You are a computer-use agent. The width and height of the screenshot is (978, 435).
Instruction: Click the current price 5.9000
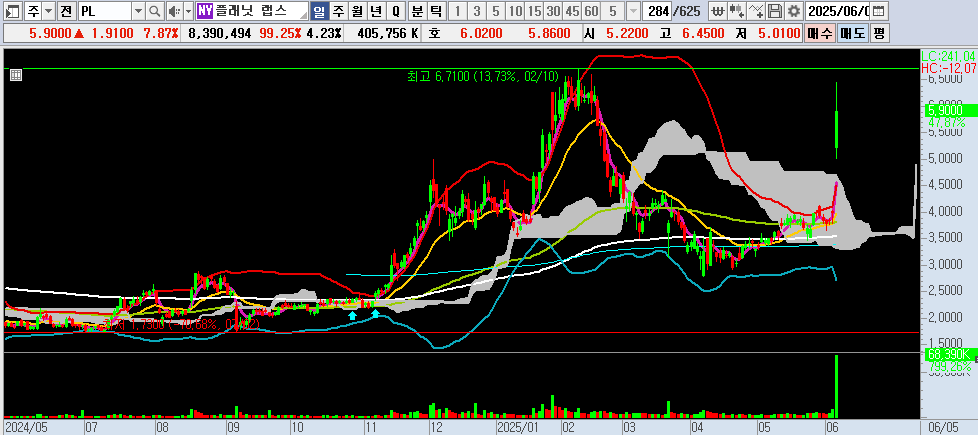click(51, 34)
